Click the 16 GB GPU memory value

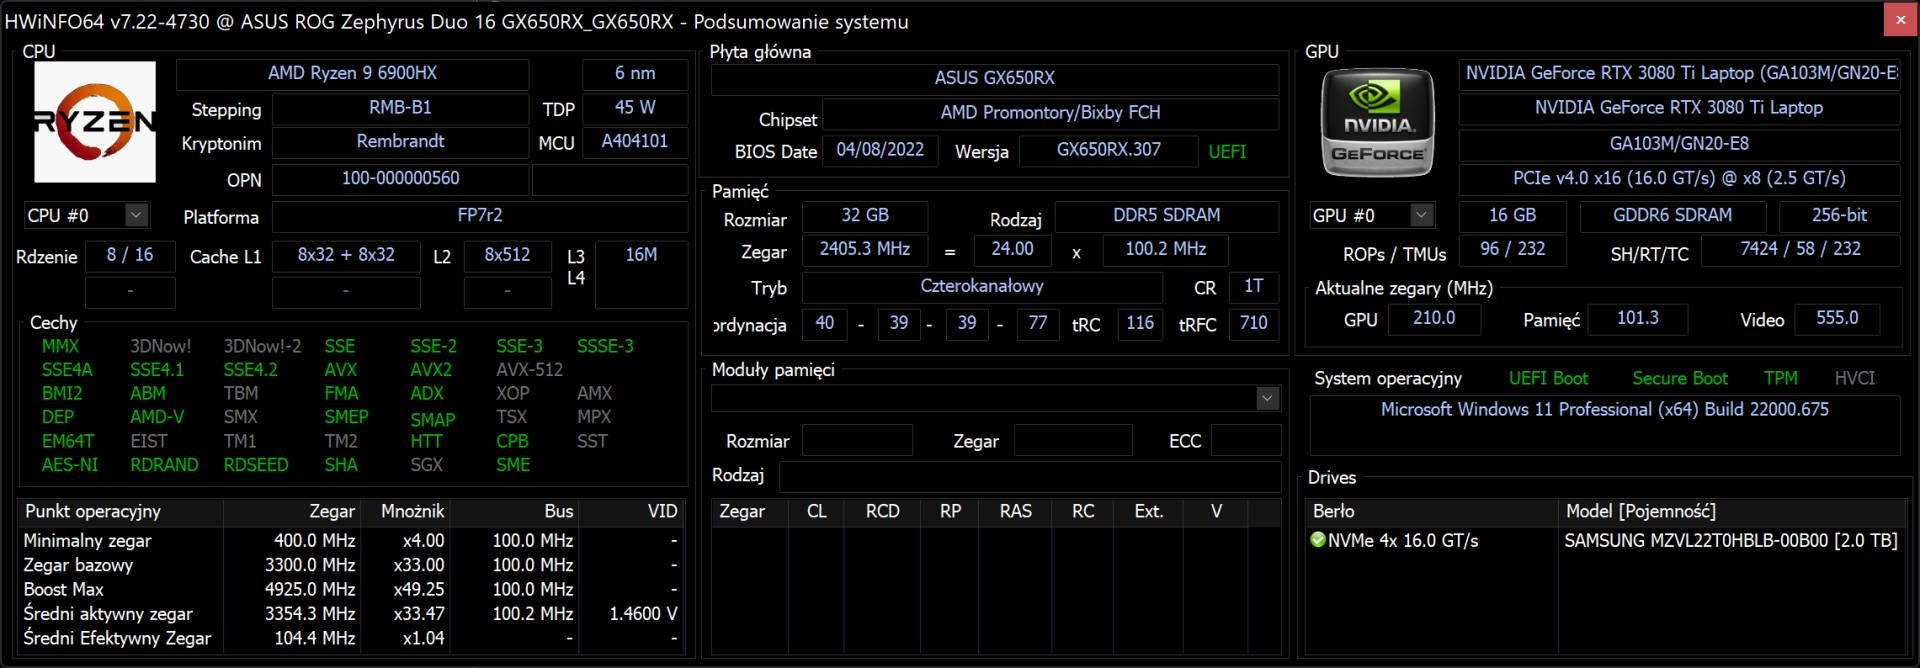coord(1512,216)
